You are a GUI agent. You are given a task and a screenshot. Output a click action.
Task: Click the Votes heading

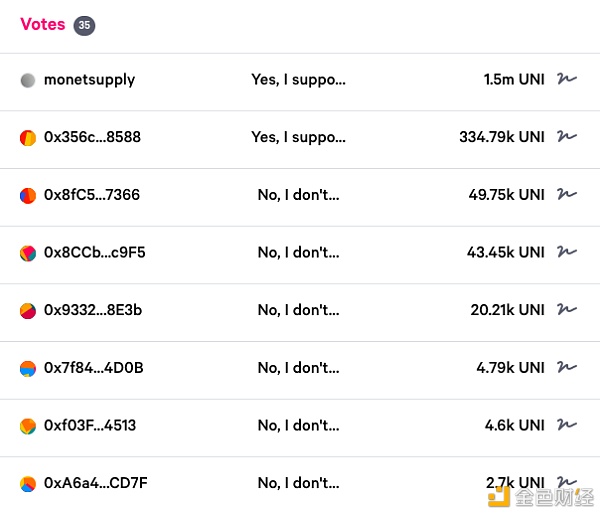(x=42, y=24)
